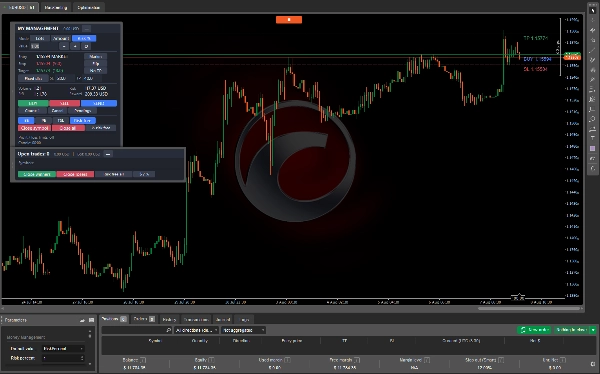Open the Default mode dropdown in Parameters
This screenshot has width=600, height=374.
(x=63, y=349)
